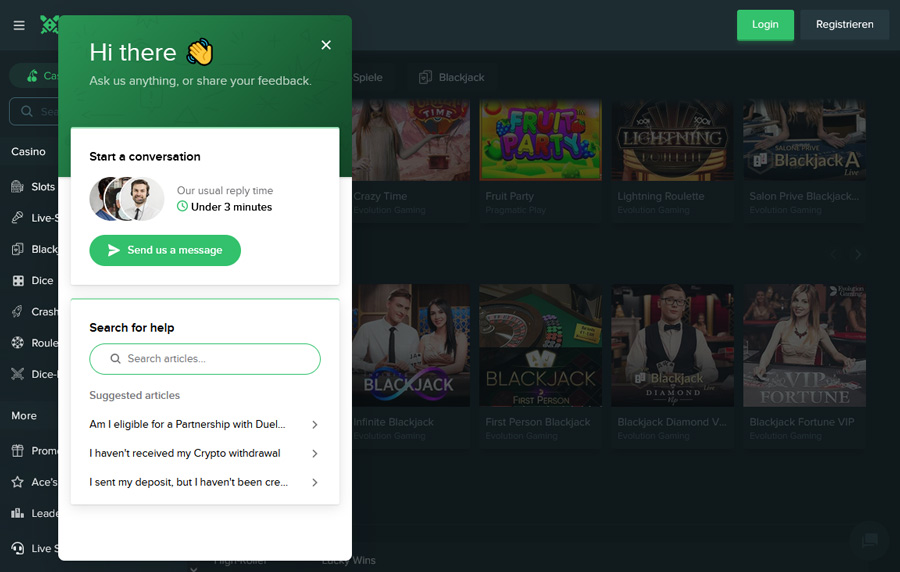Click the Crash rocket sidebar icon
This screenshot has width=900, height=572.
click(x=18, y=312)
